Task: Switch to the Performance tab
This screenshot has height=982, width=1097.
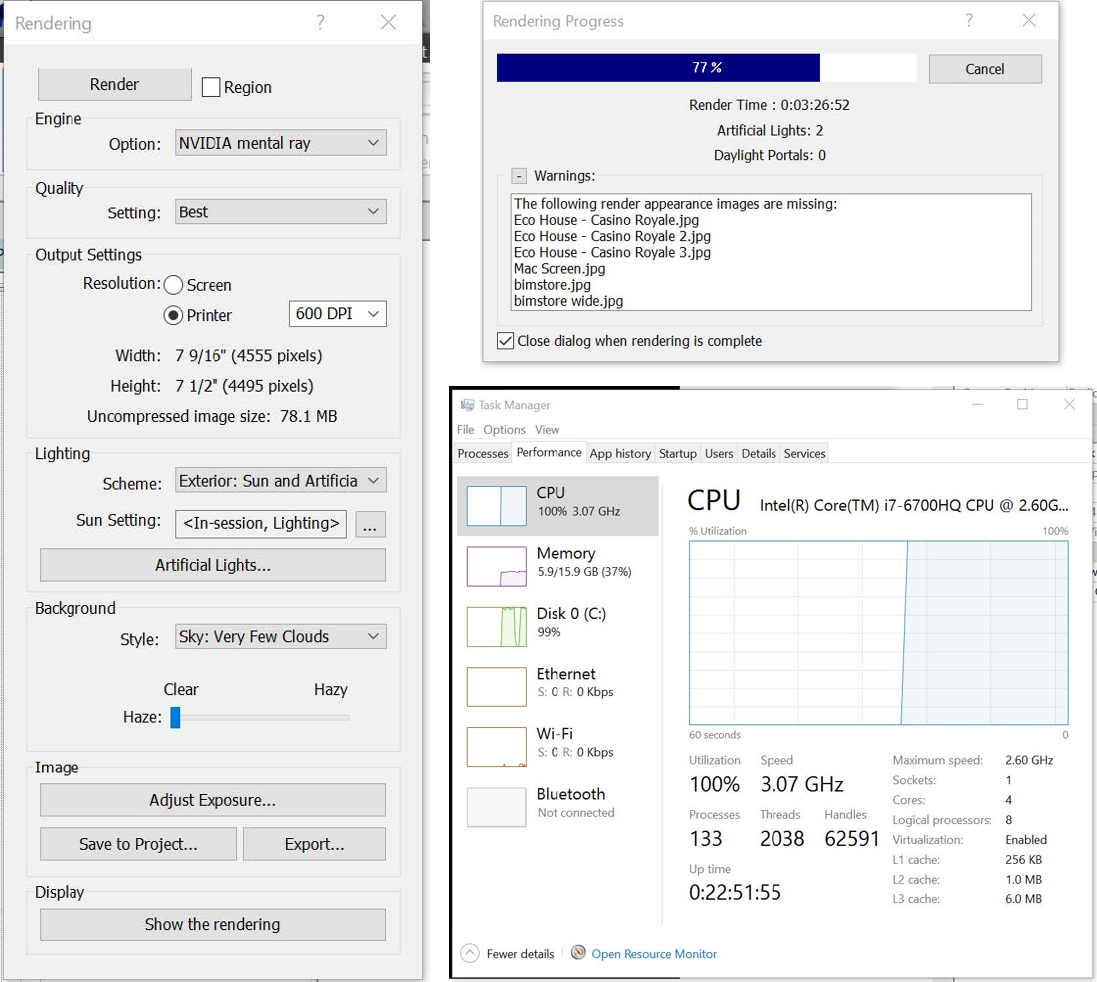Action: coord(549,453)
